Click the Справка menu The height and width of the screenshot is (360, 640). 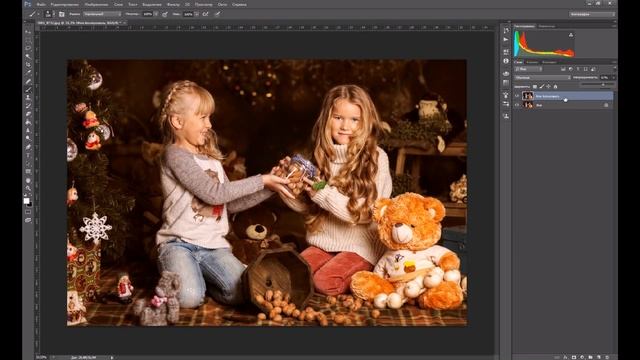click(x=239, y=4)
